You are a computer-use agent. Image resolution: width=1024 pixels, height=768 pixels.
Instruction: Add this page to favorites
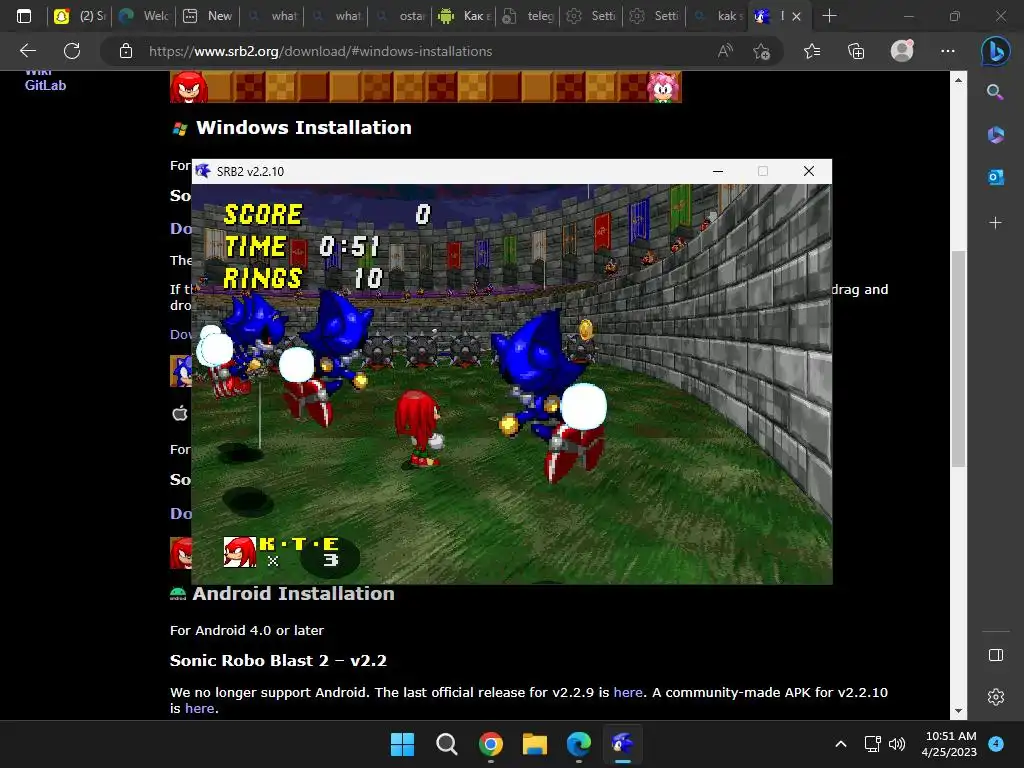click(x=761, y=51)
